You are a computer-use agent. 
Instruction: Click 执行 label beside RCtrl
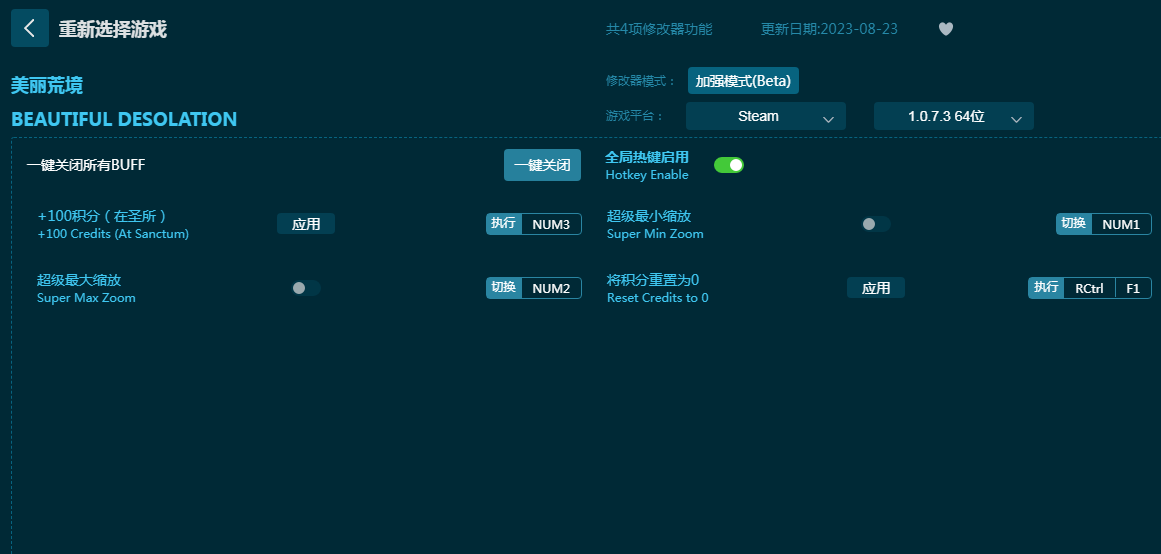pyautogui.click(x=1046, y=287)
